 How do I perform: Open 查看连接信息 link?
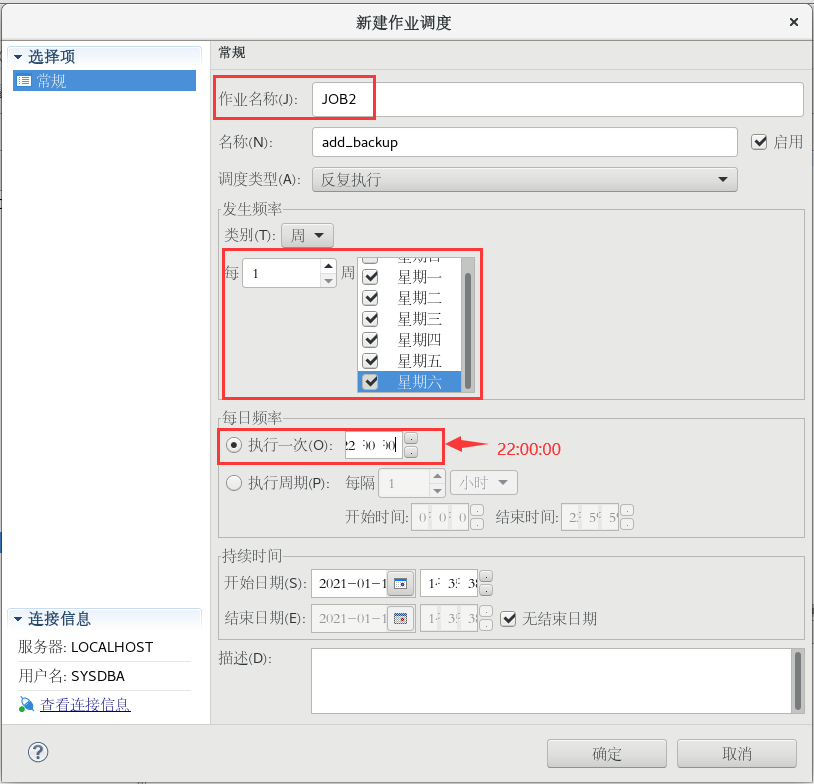(x=85, y=704)
